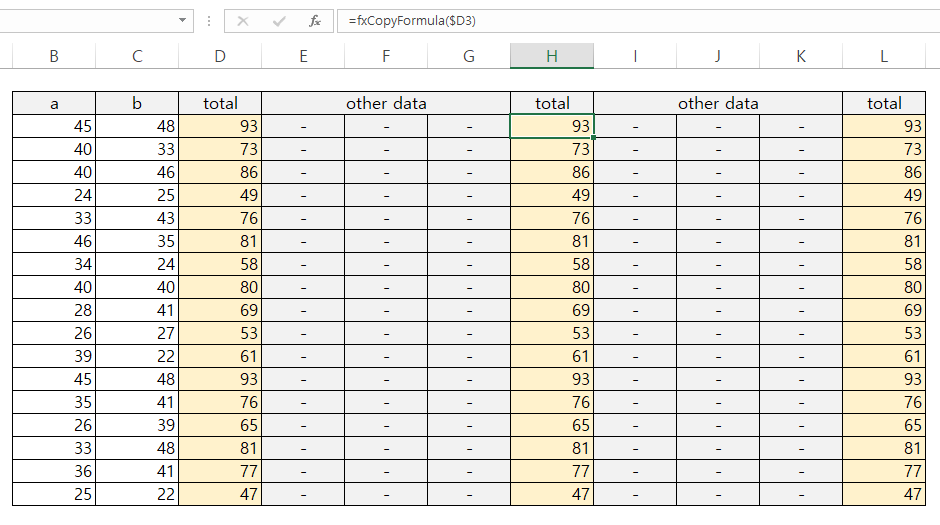Click the 'total' header cell in column D

pos(220,103)
